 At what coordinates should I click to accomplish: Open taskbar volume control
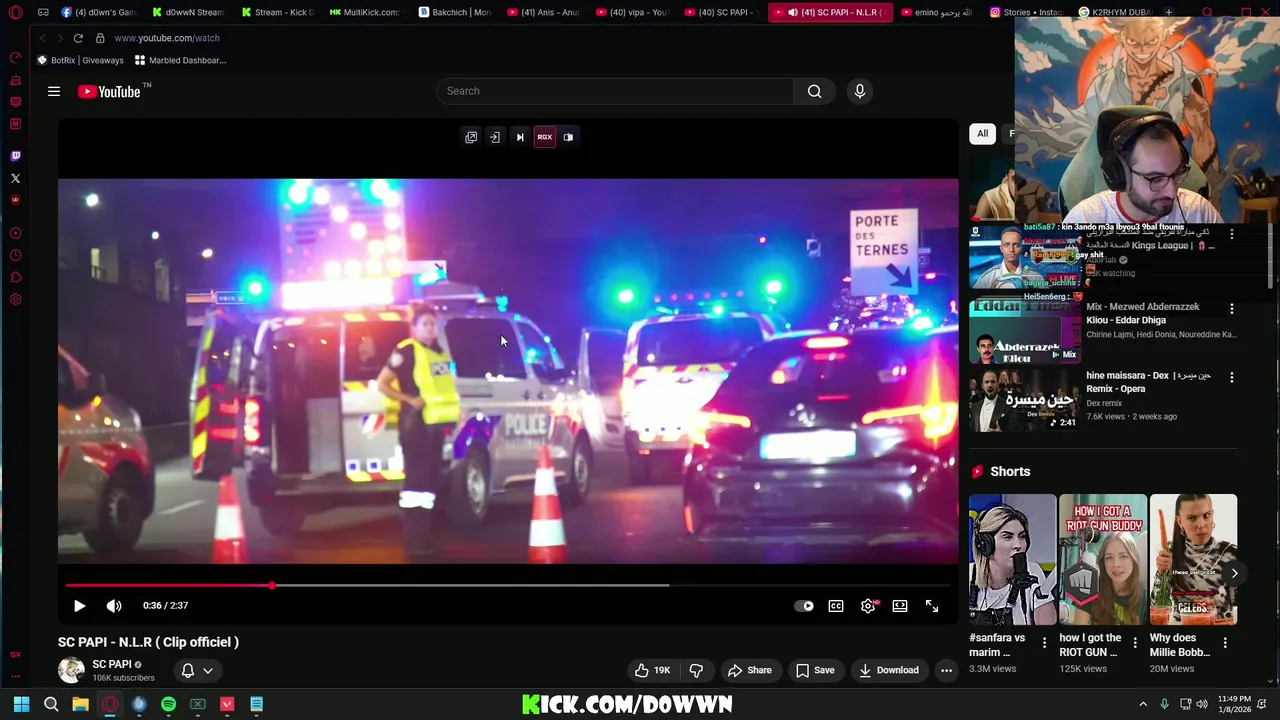(1202, 704)
